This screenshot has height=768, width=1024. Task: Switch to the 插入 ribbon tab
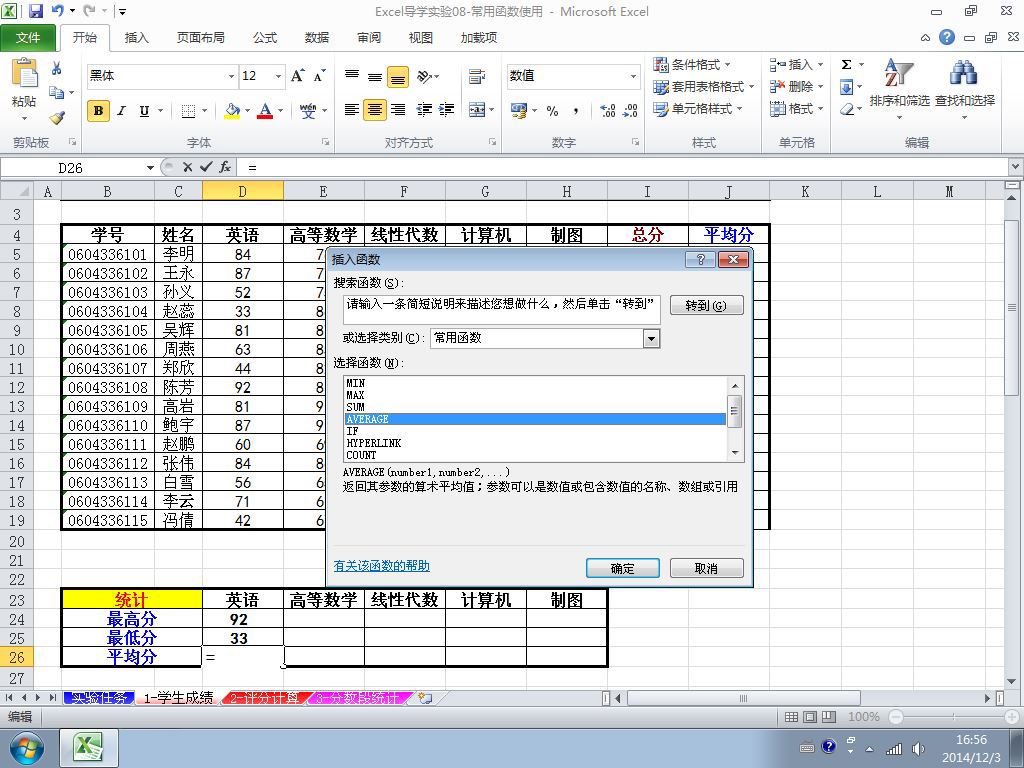pos(136,38)
